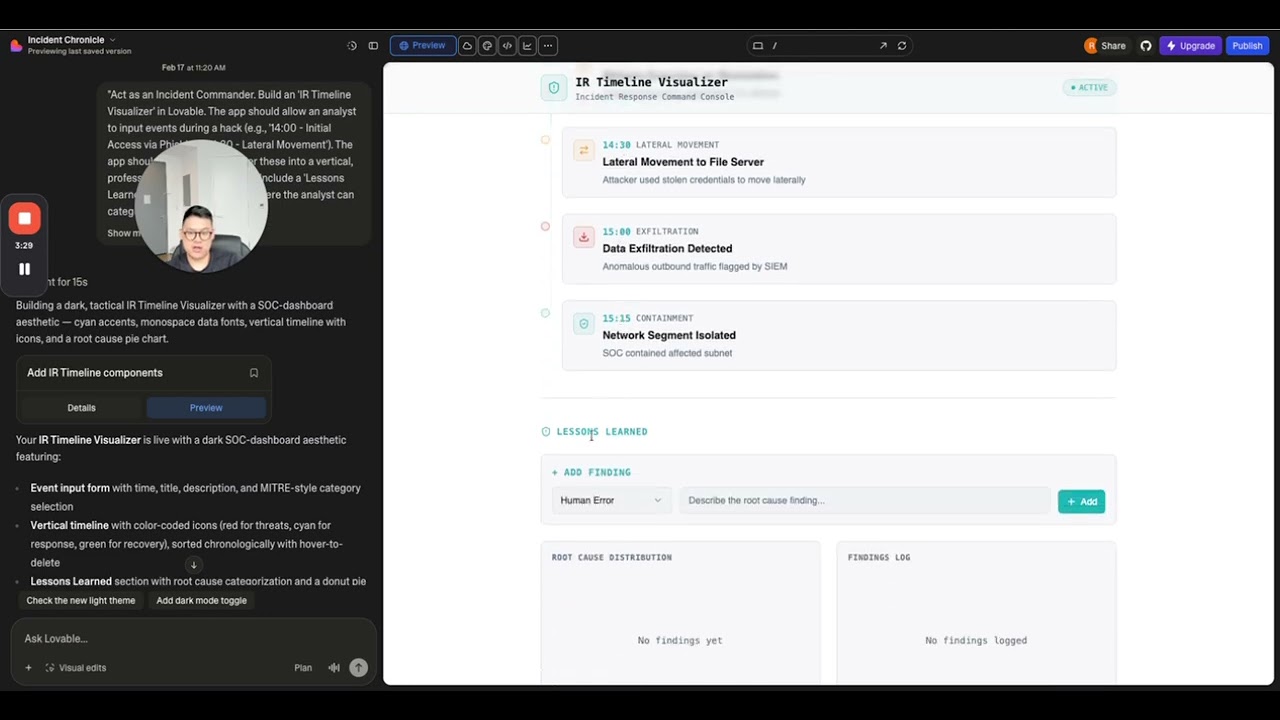Pause the screen recording
Screen dimensions: 1280x720
point(25,269)
